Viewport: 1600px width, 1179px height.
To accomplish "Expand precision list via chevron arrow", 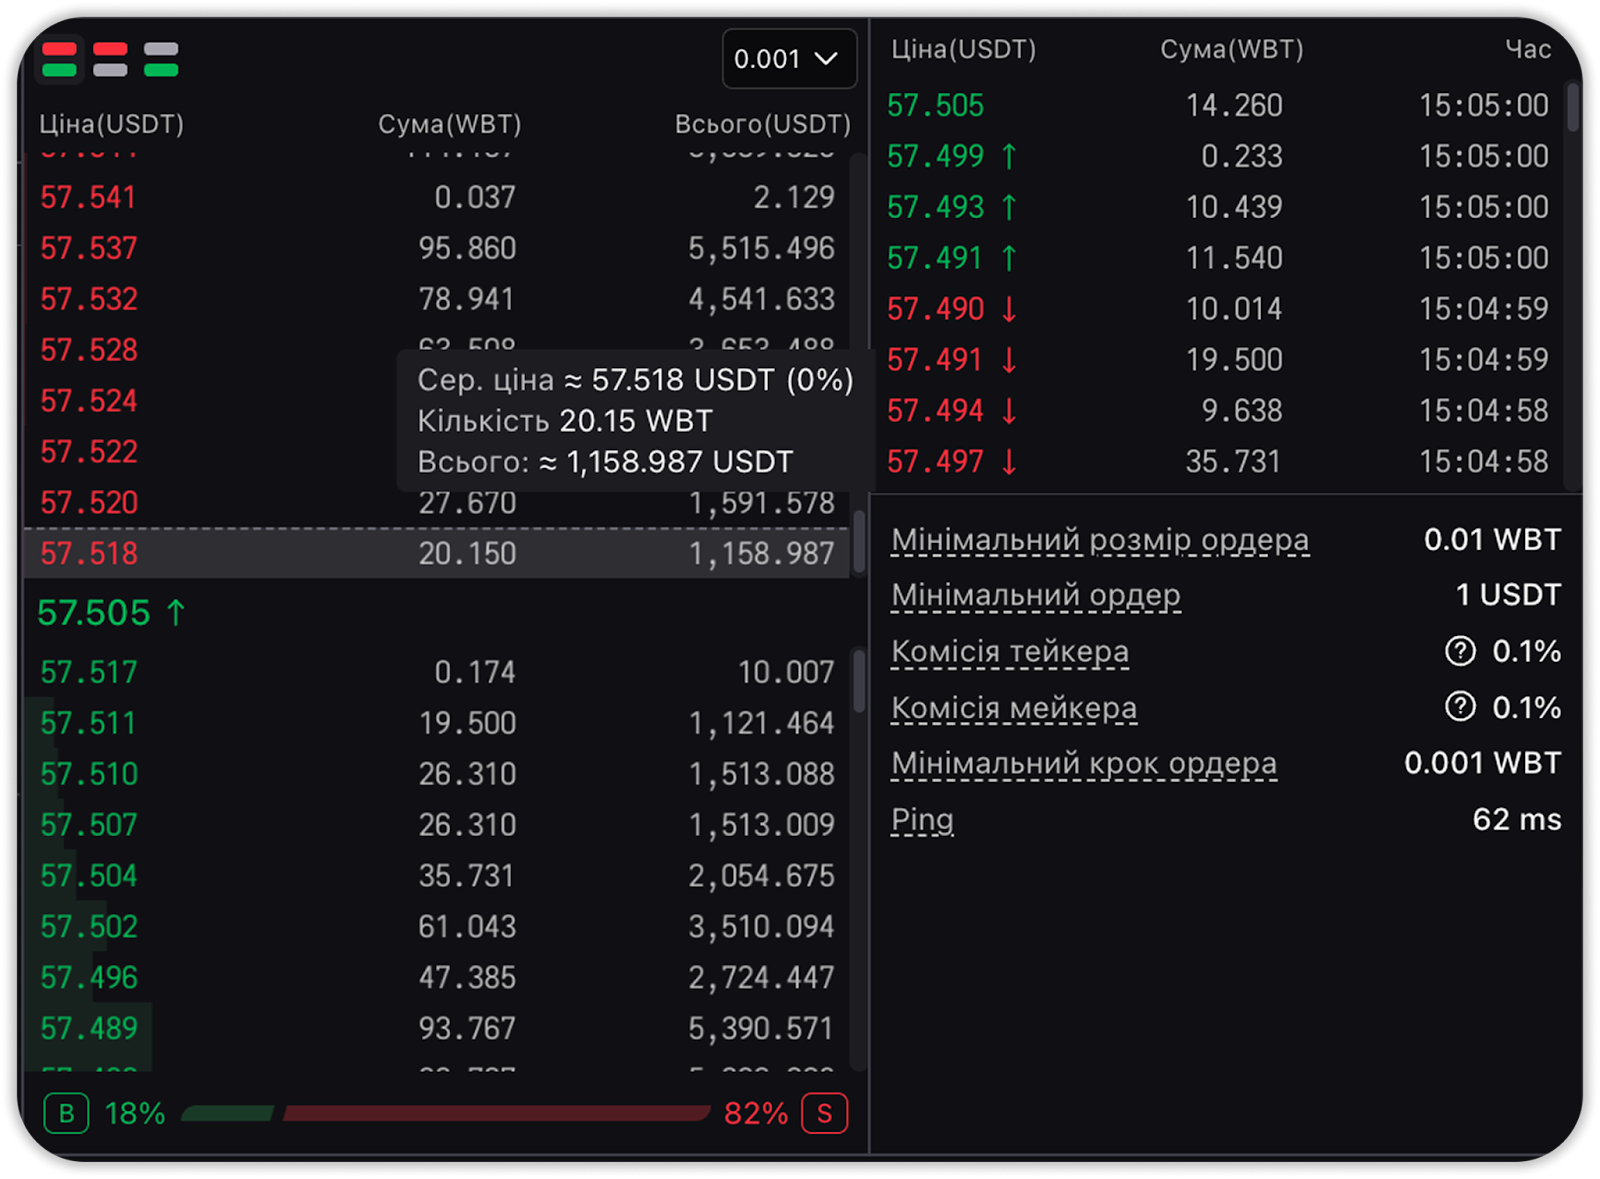I will (x=826, y=59).
